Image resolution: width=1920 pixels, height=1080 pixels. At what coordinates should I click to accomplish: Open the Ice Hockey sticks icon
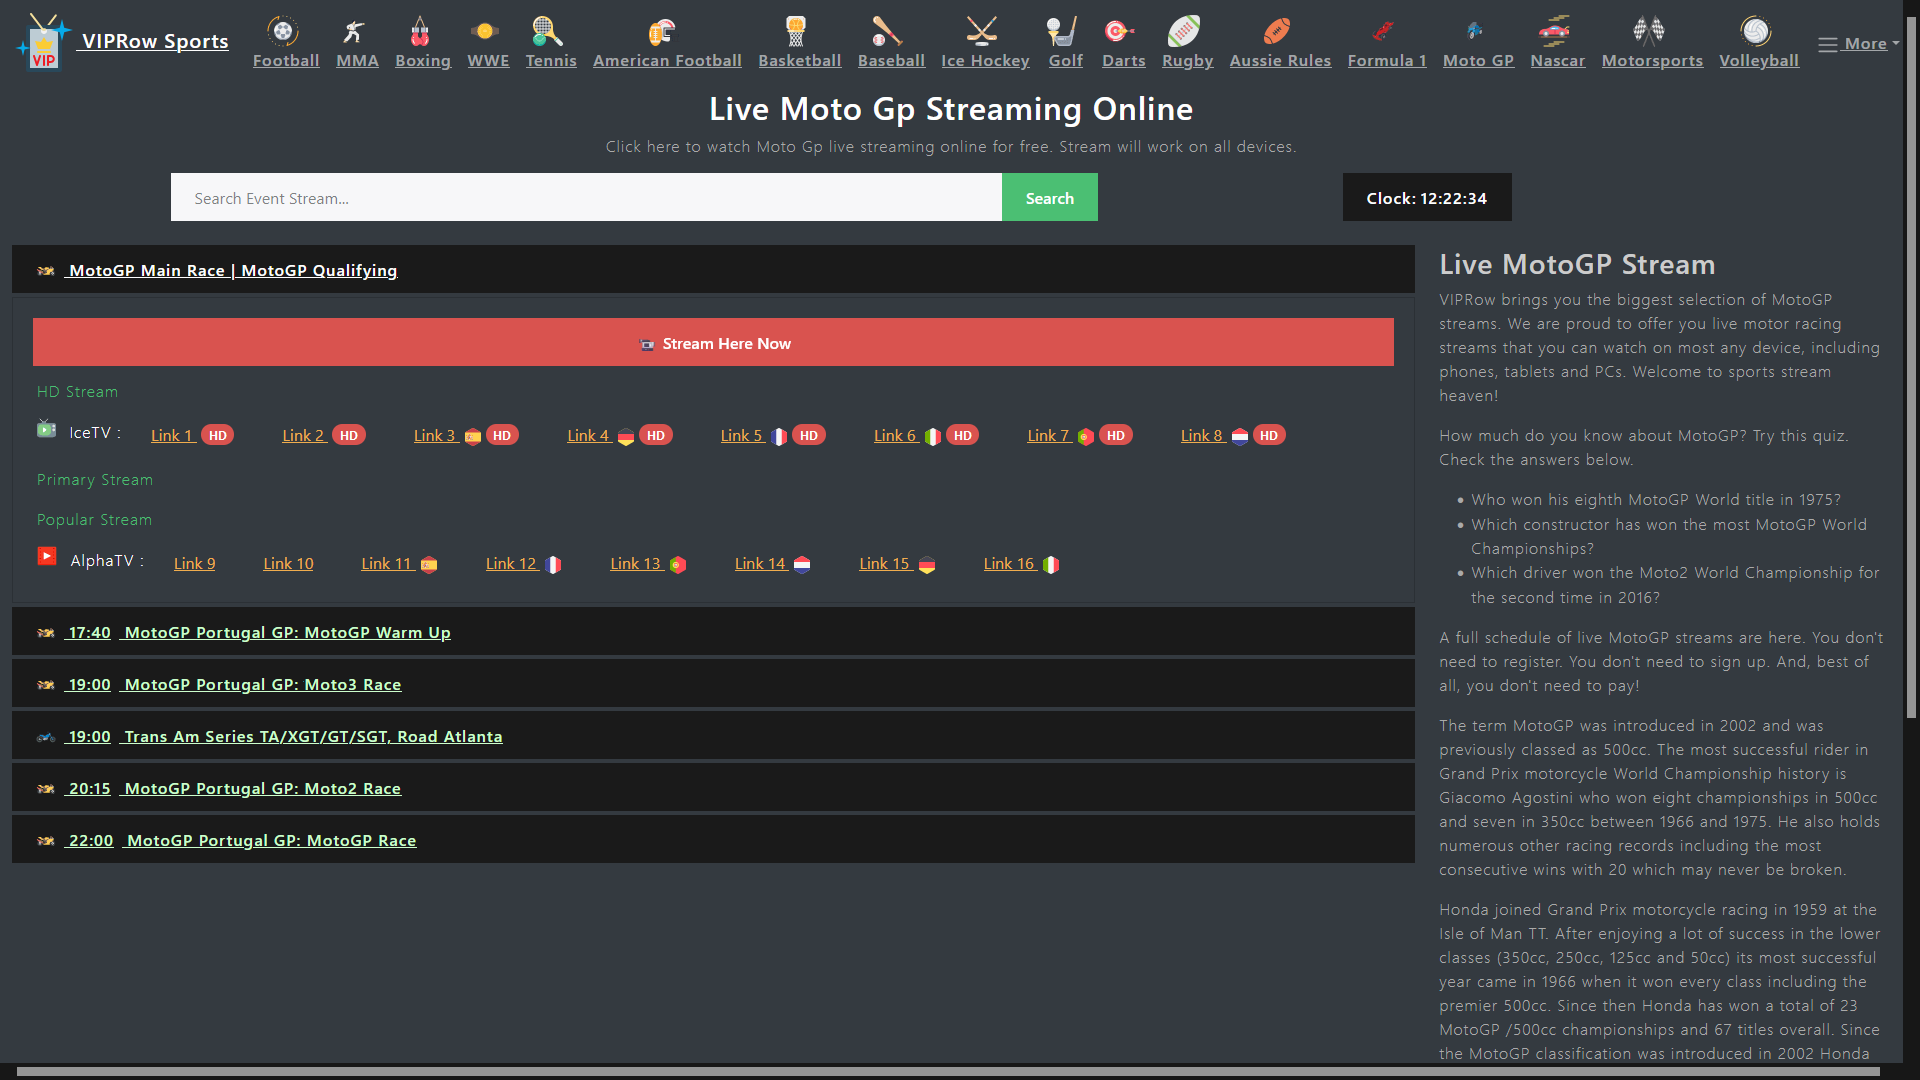tap(982, 31)
